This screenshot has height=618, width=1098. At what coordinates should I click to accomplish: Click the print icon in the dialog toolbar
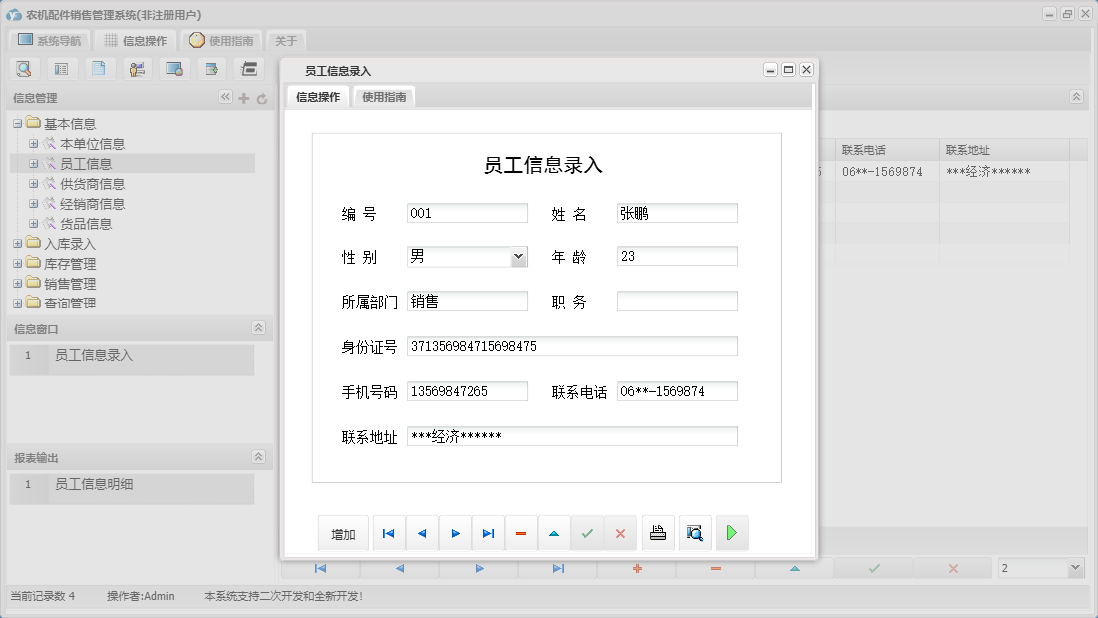(x=658, y=533)
